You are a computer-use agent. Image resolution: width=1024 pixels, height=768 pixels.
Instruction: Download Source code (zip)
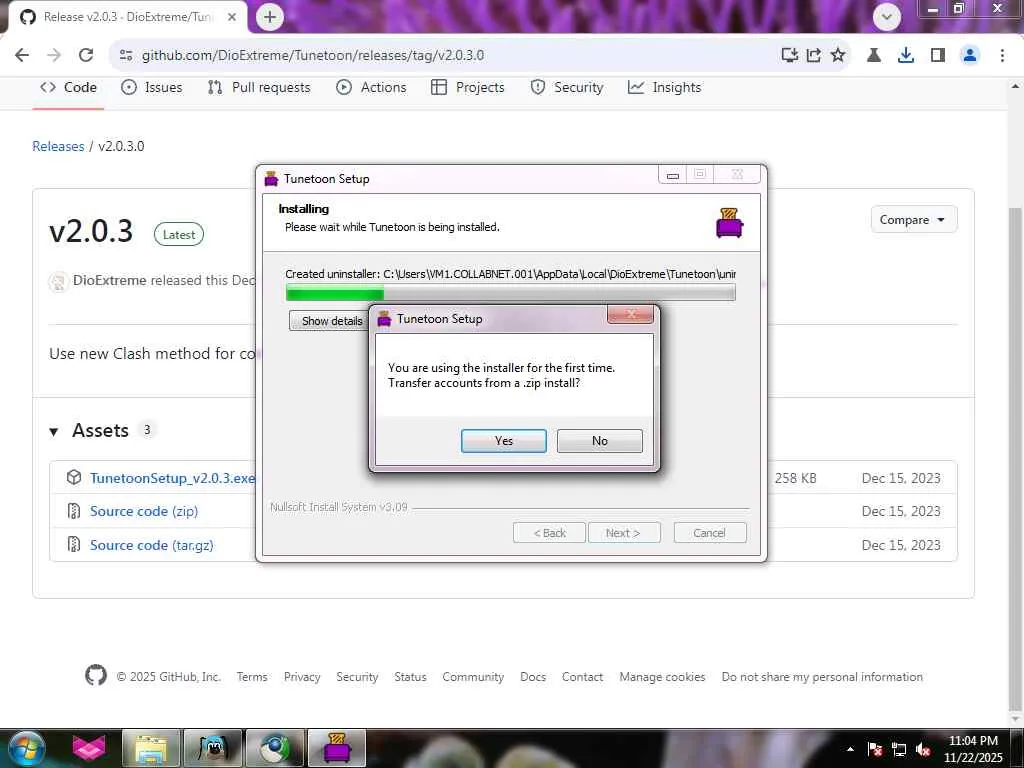pos(144,511)
